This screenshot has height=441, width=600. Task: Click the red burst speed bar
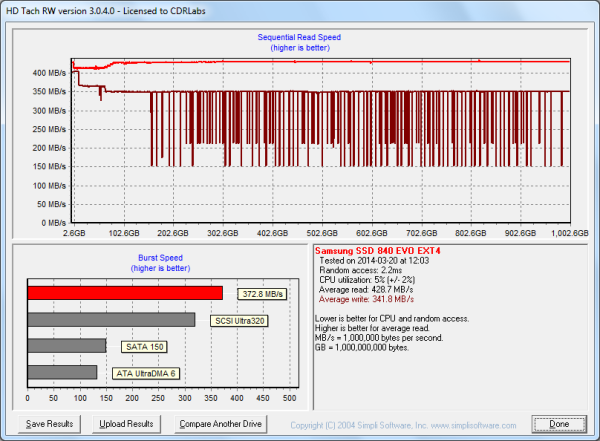pos(125,293)
